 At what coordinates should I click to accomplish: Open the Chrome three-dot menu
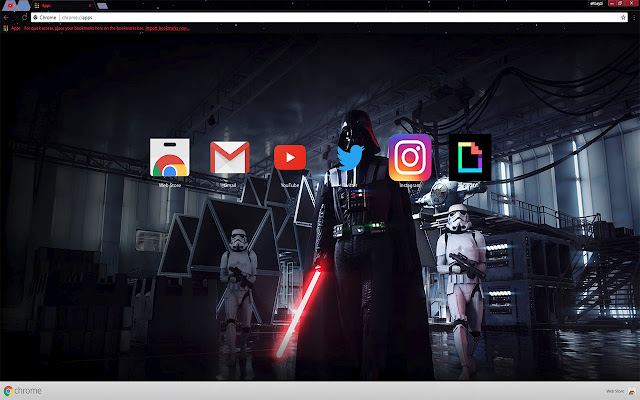point(634,17)
